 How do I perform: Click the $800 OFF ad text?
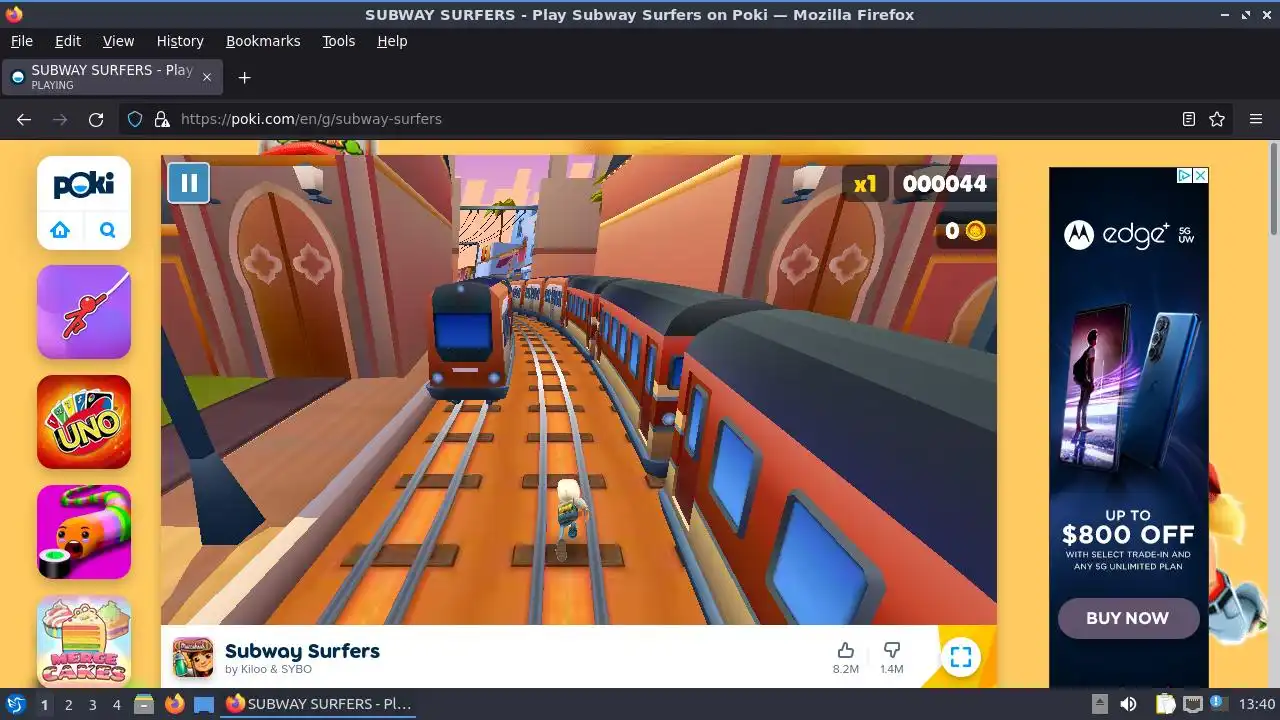[1128, 534]
